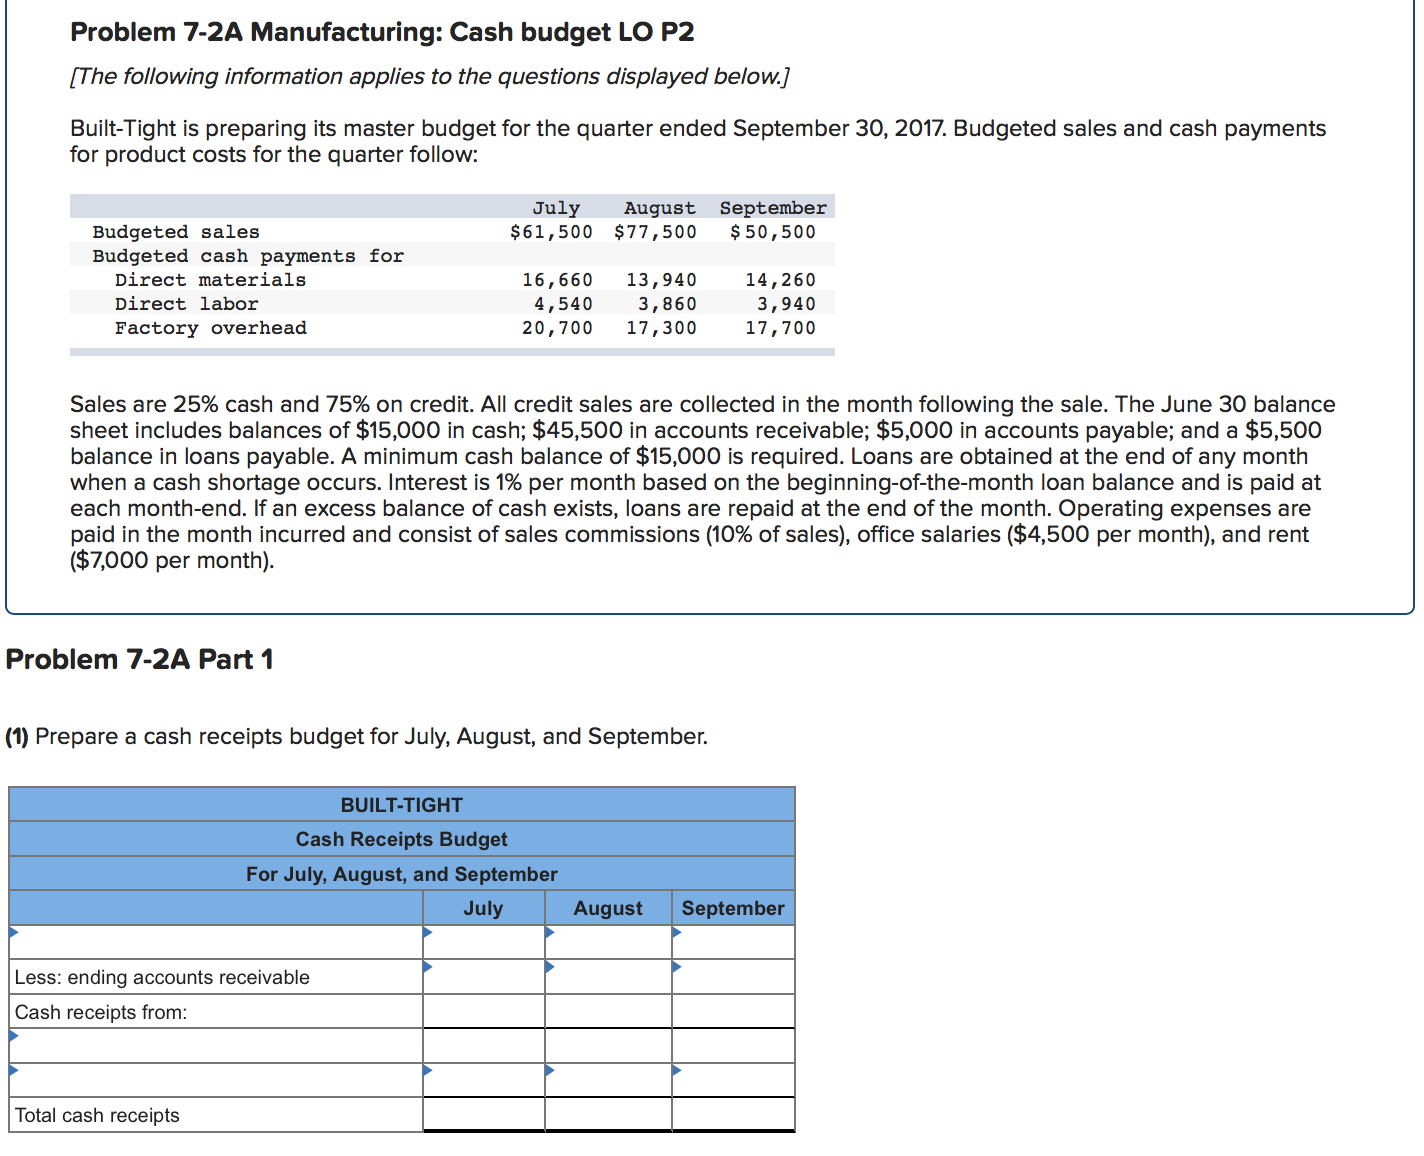Open the blank label dropdown directly below 'Cash receipts from:'
1424x1156 pixels.
coord(215,1046)
